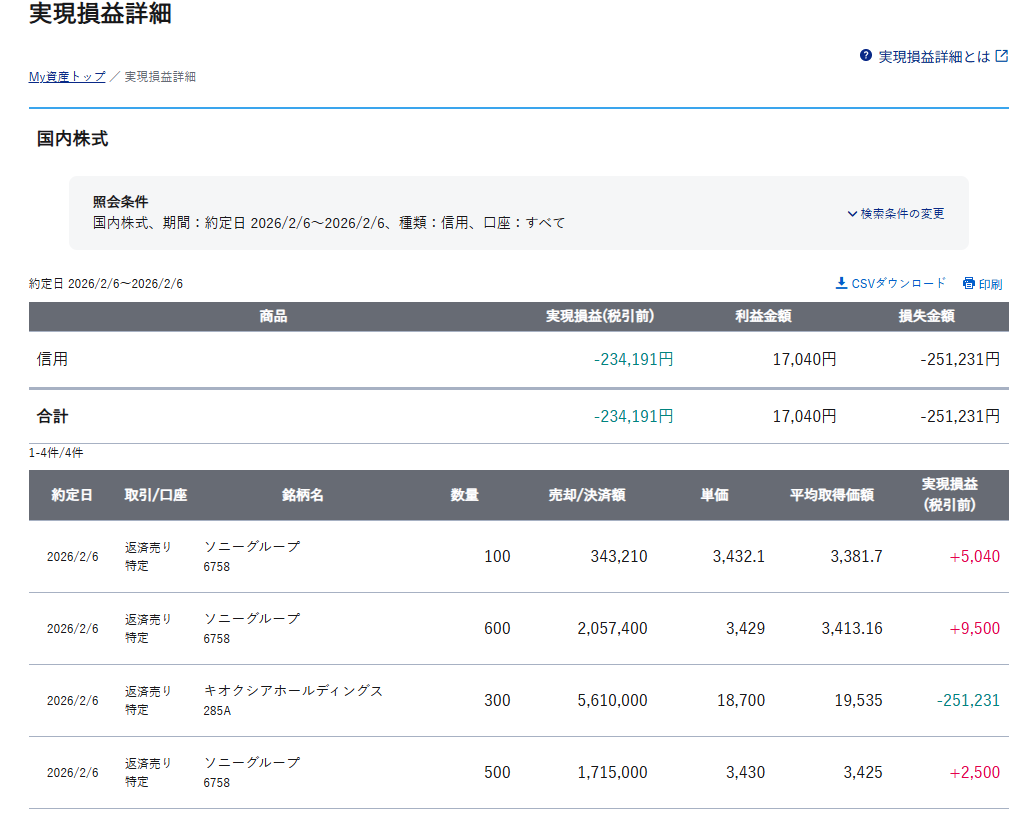Click the question mark help icon
The height and width of the screenshot is (821, 1034).
(x=866, y=56)
